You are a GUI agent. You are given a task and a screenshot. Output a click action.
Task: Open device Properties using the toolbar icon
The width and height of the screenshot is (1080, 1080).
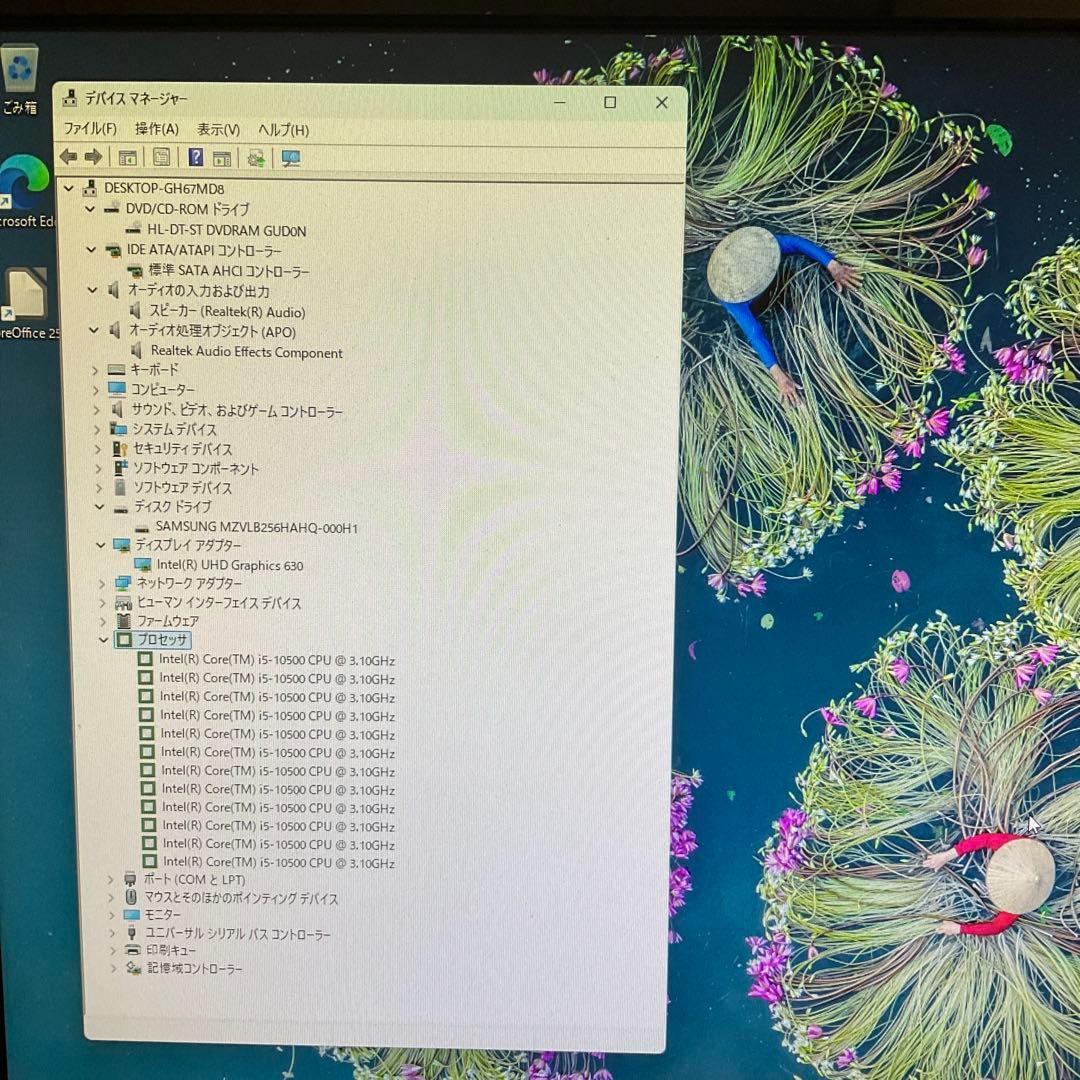point(160,157)
